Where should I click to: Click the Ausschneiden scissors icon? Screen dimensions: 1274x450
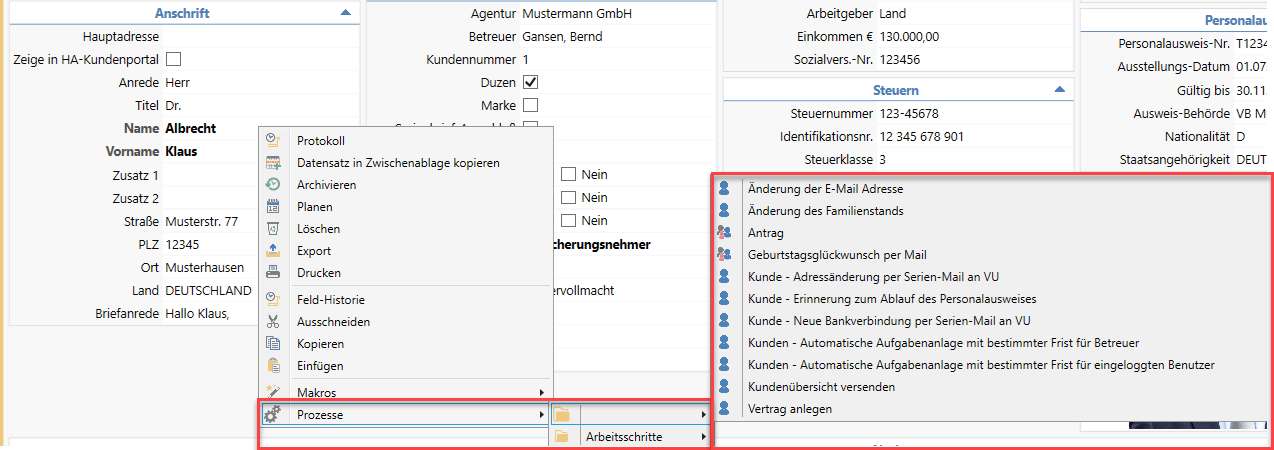tap(273, 322)
